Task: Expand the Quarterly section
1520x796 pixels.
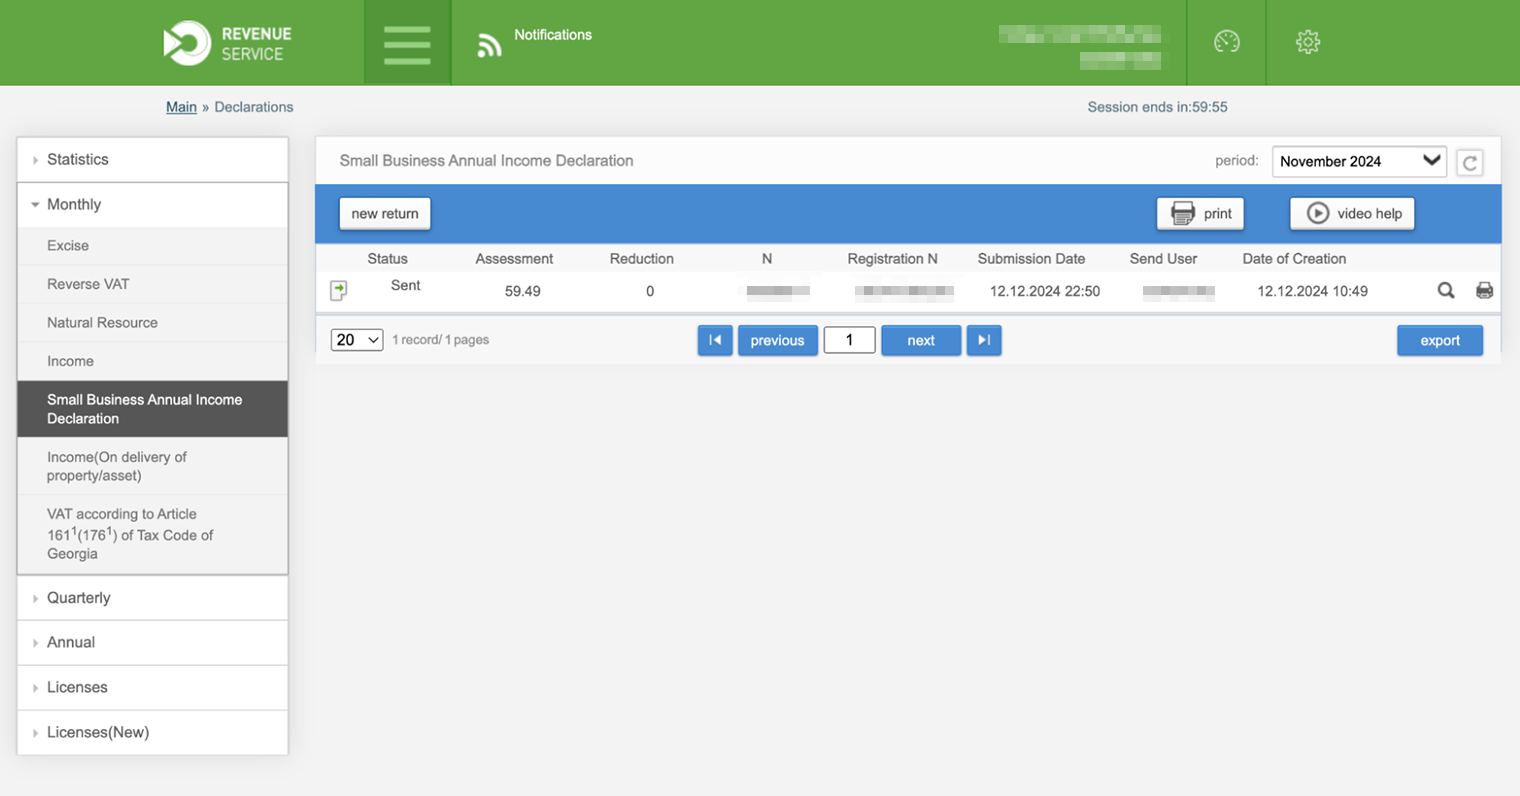Action: [78, 598]
